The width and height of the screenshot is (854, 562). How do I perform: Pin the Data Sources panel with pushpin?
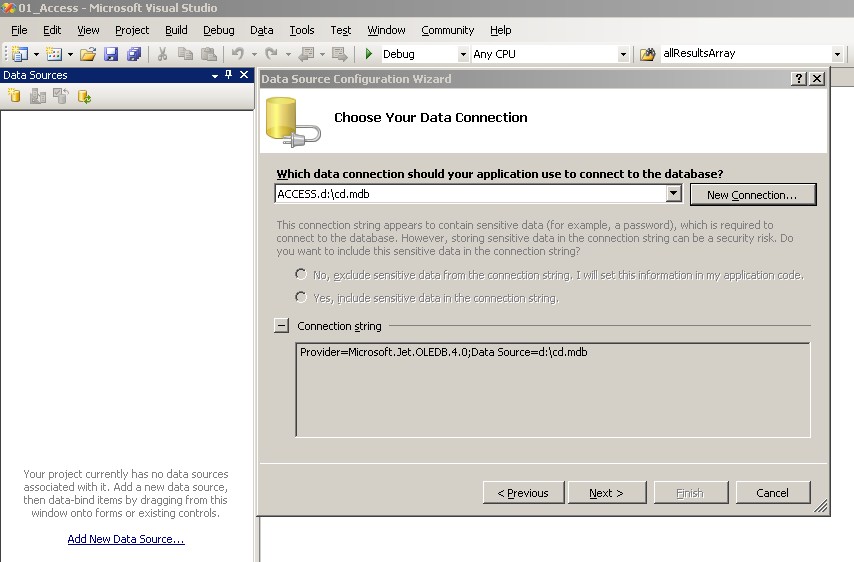[x=229, y=75]
